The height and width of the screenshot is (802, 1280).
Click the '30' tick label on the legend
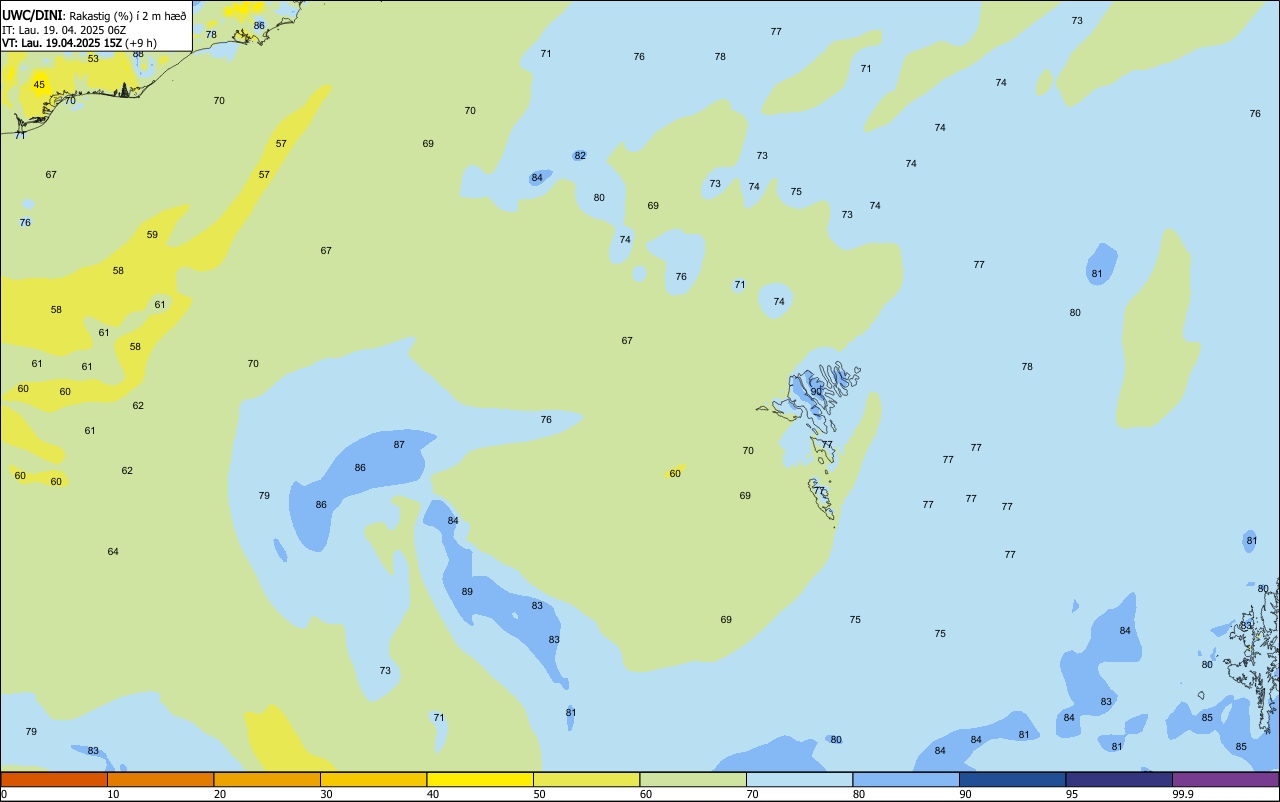[326, 794]
